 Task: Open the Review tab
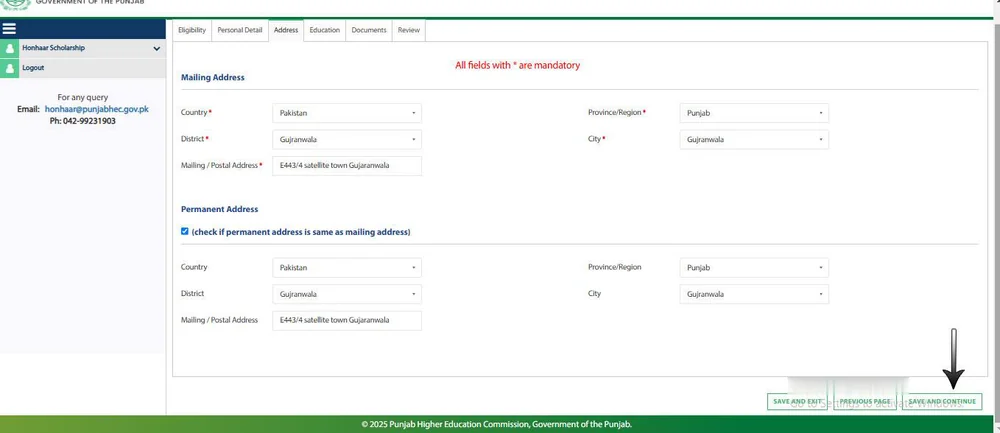[x=409, y=30]
